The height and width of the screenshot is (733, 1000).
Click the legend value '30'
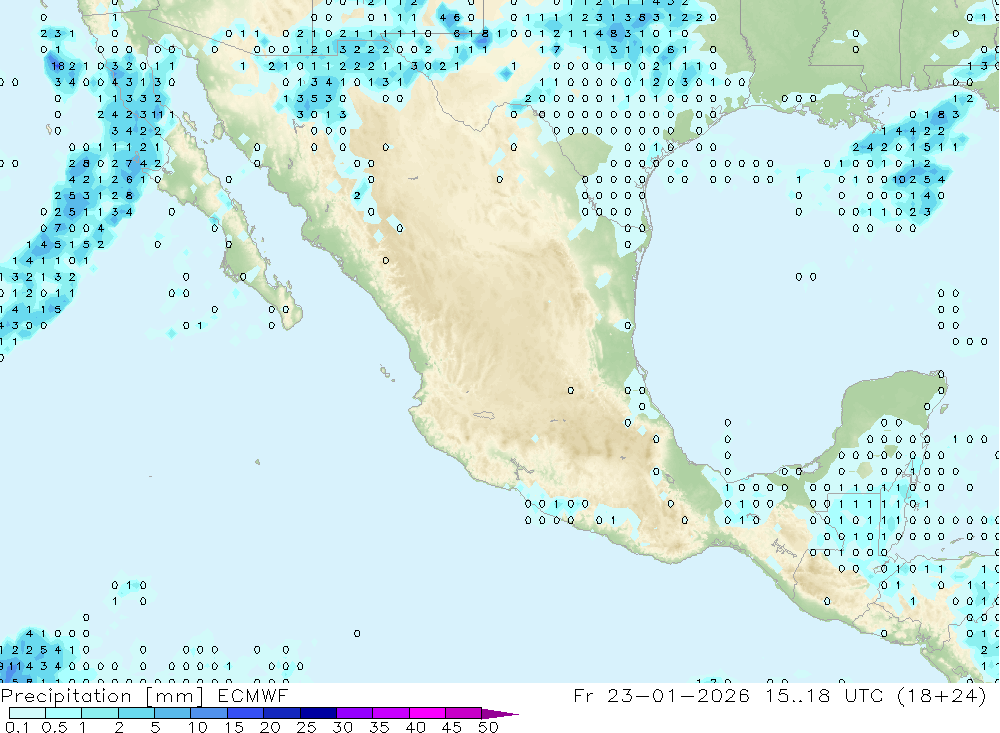(343, 727)
